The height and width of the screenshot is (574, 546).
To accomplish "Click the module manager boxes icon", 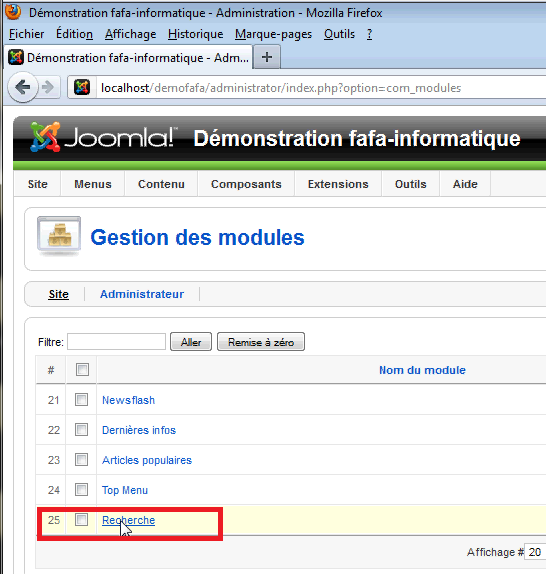I will click(59, 236).
